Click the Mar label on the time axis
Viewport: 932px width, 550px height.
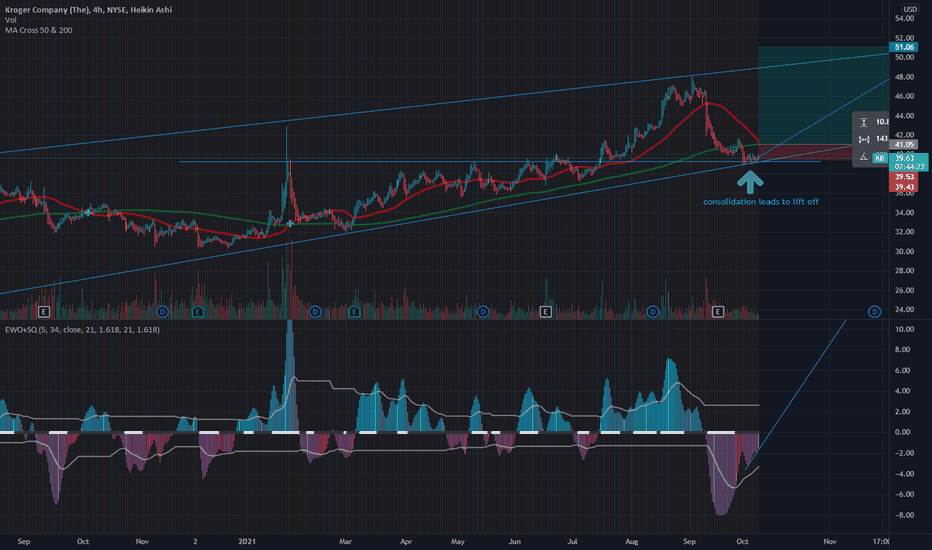coord(345,541)
